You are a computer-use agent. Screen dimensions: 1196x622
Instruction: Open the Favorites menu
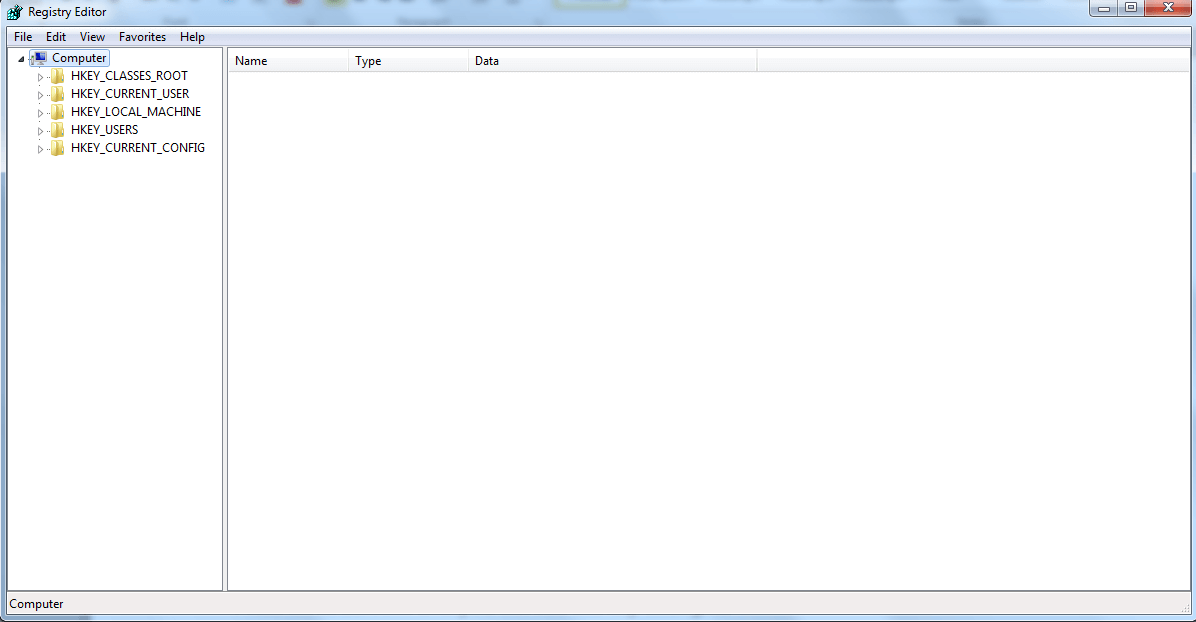(142, 37)
